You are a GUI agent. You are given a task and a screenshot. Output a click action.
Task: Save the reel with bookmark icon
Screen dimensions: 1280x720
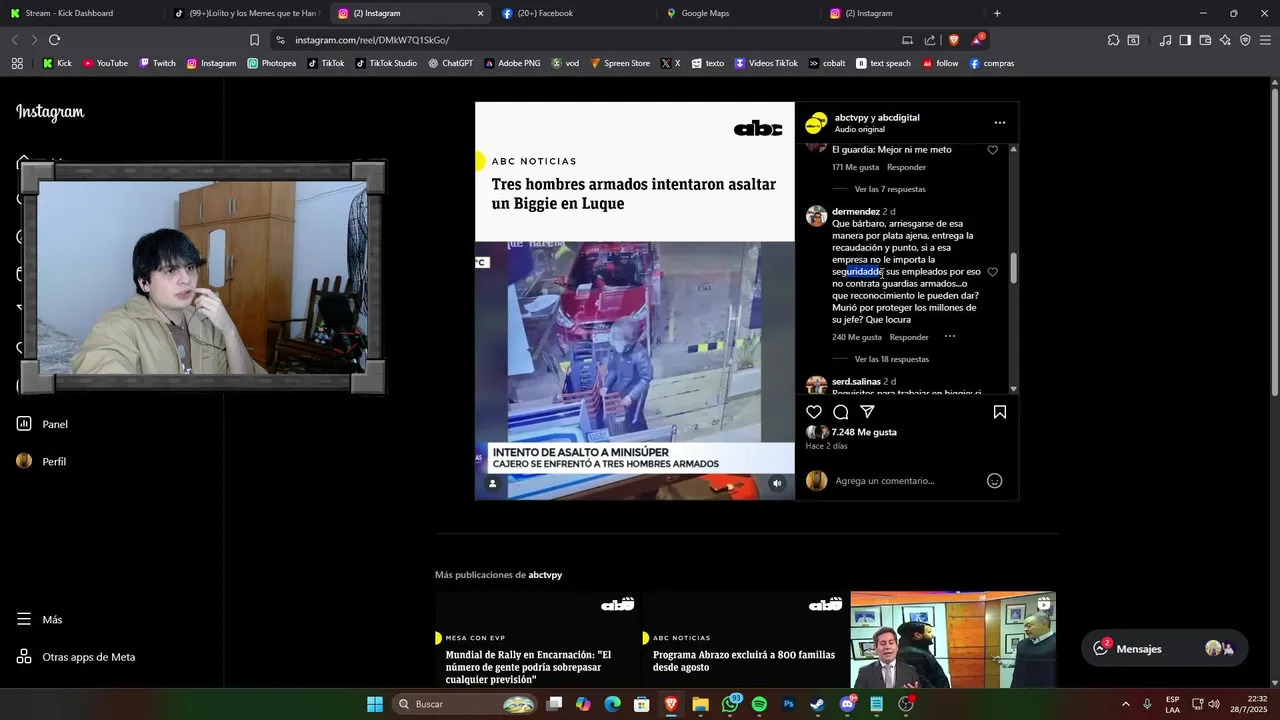[999, 412]
